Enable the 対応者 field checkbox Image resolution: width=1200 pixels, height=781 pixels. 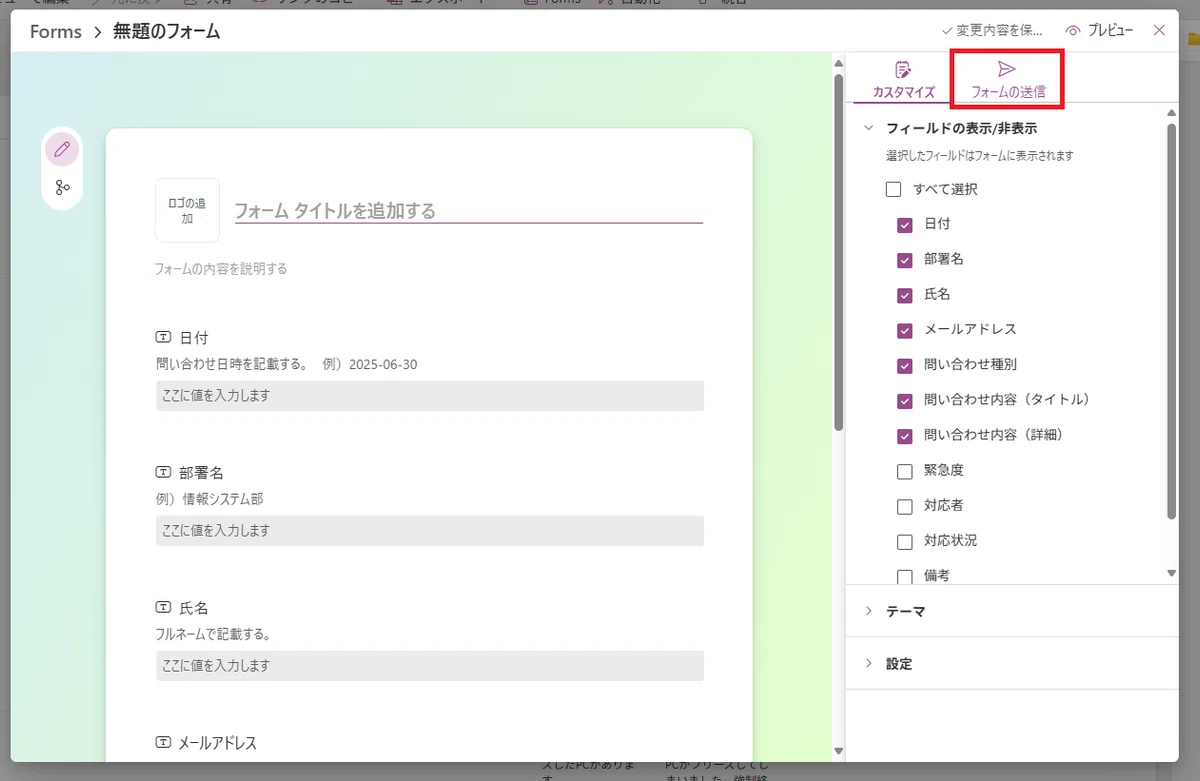click(x=905, y=506)
